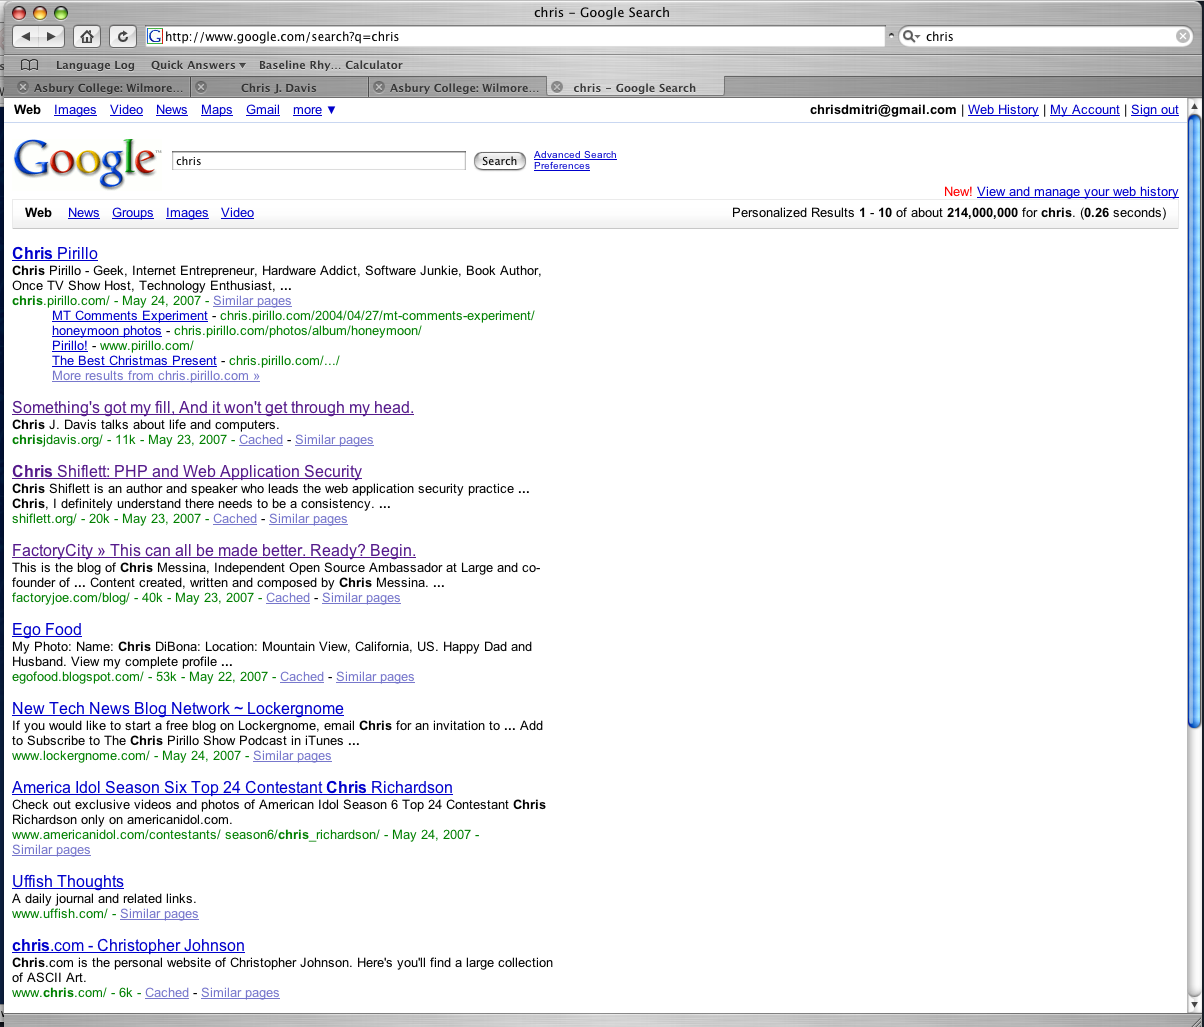Open Gmail link
This screenshot has width=1204, height=1027.
click(x=263, y=110)
